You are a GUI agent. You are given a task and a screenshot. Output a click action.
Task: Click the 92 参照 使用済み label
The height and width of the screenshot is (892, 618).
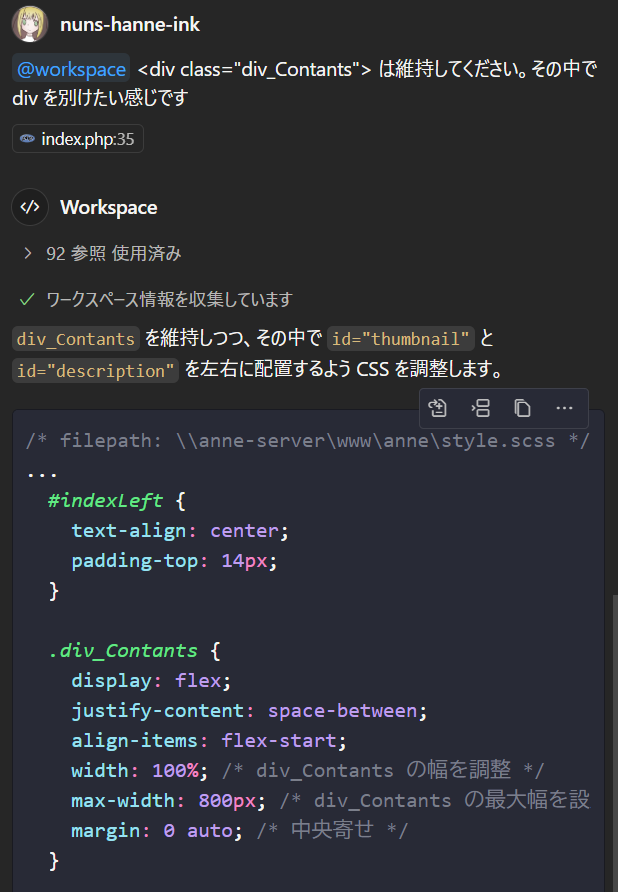(x=114, y=253)
